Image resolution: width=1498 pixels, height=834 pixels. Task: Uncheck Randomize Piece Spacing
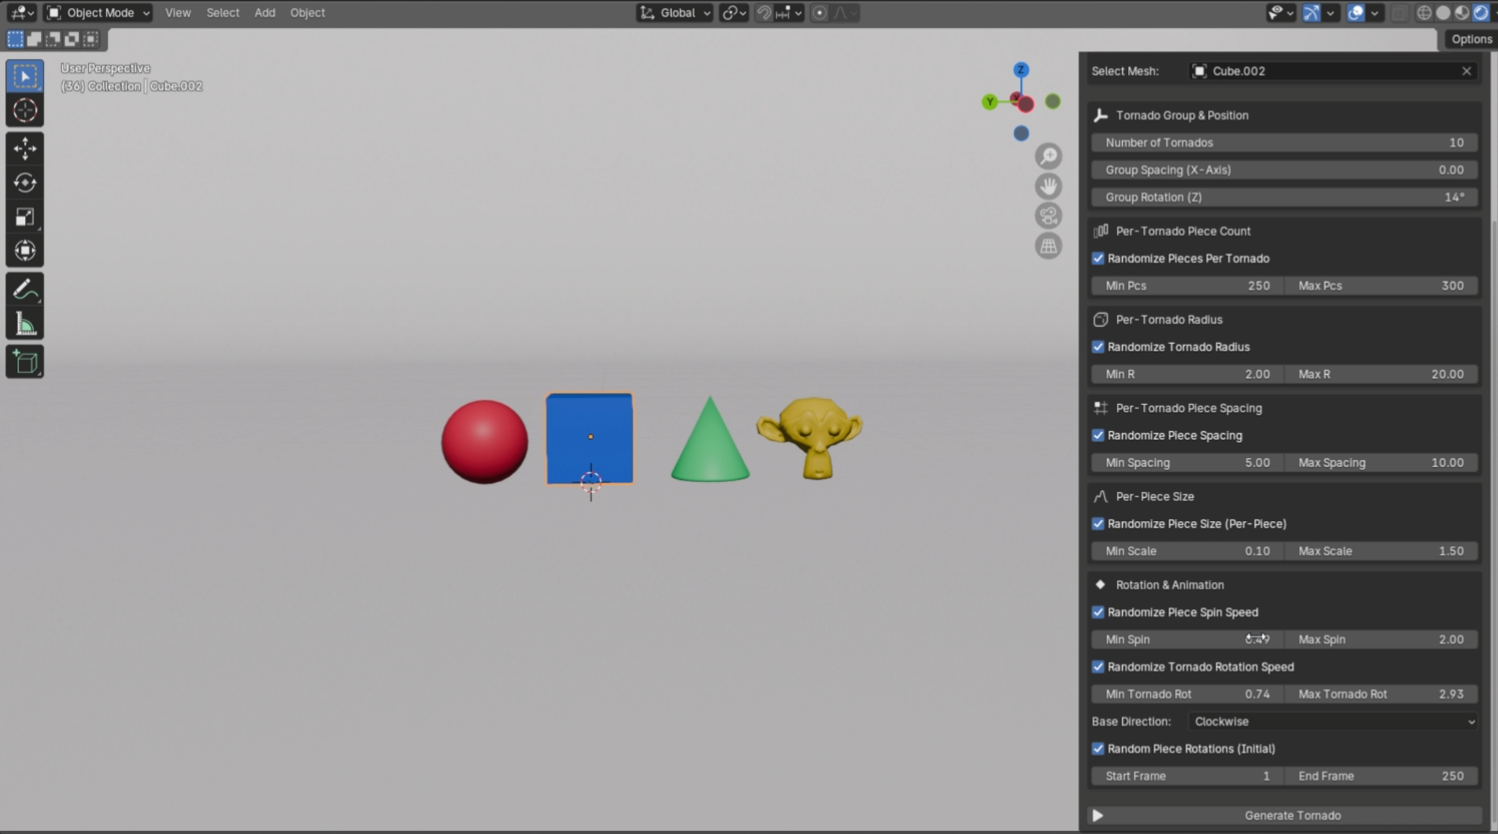pos(1098,435)
